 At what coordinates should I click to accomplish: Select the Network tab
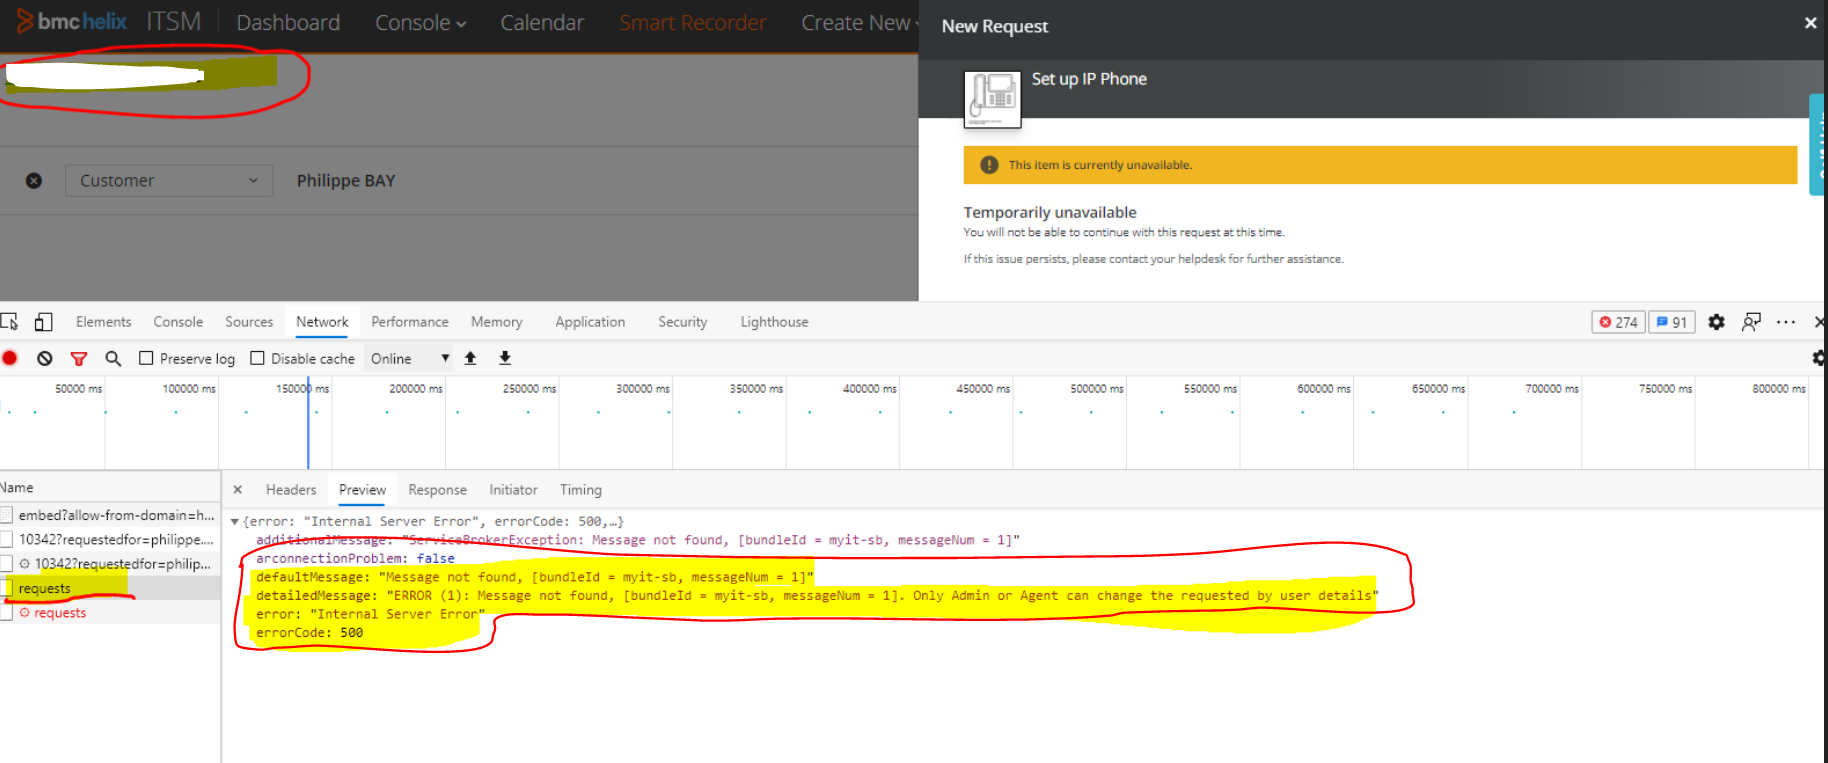coord(322,322)
